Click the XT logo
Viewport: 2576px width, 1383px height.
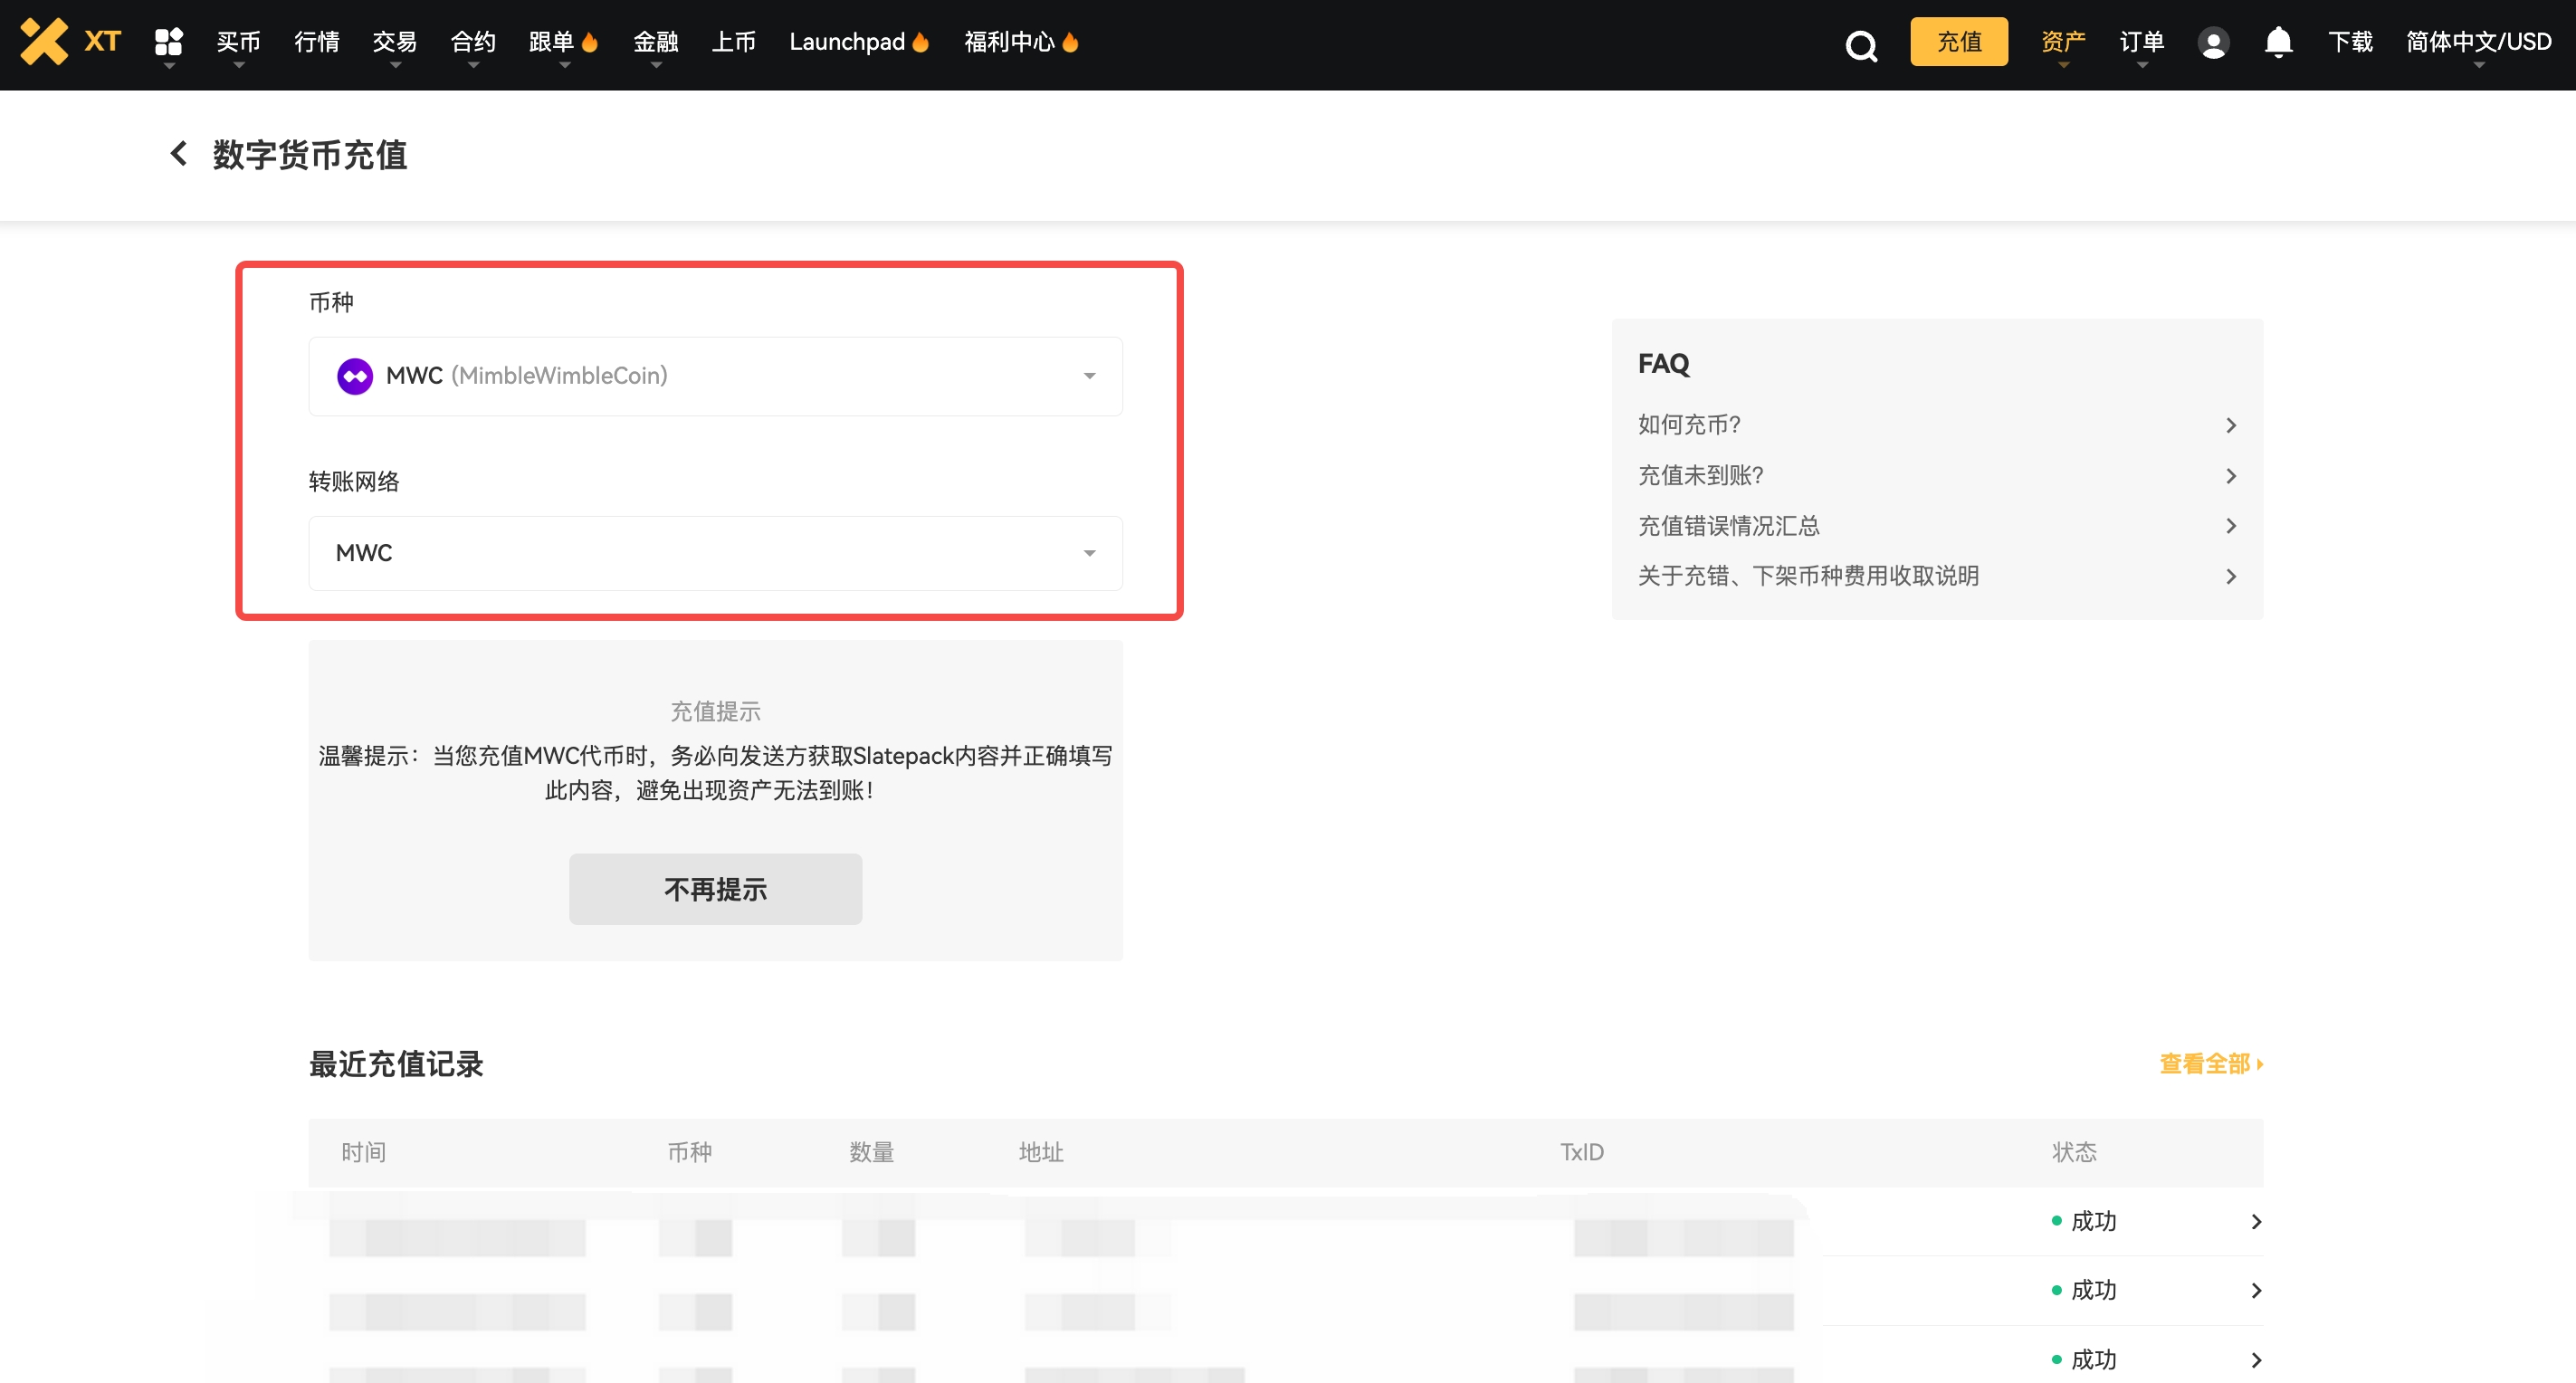[x=71, y=41]
